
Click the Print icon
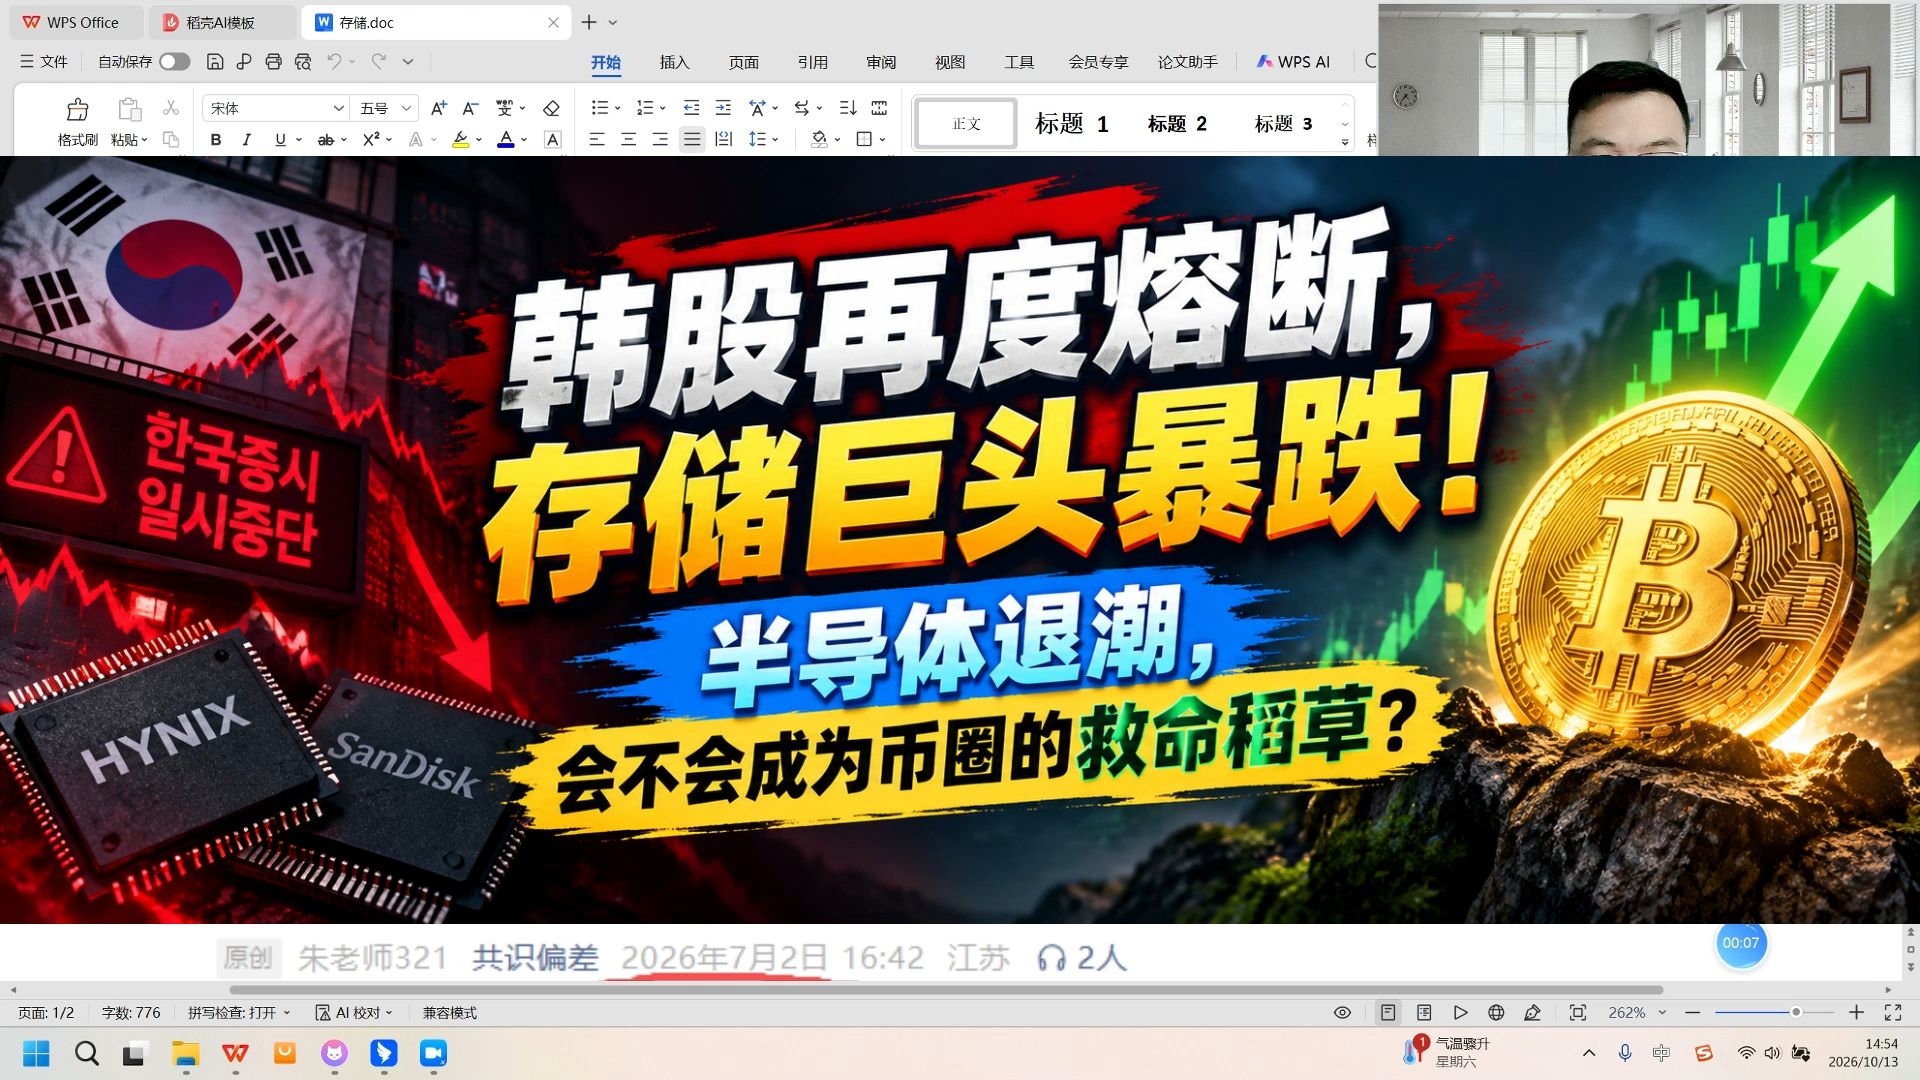pyautogui.click(x=273, y=62)
